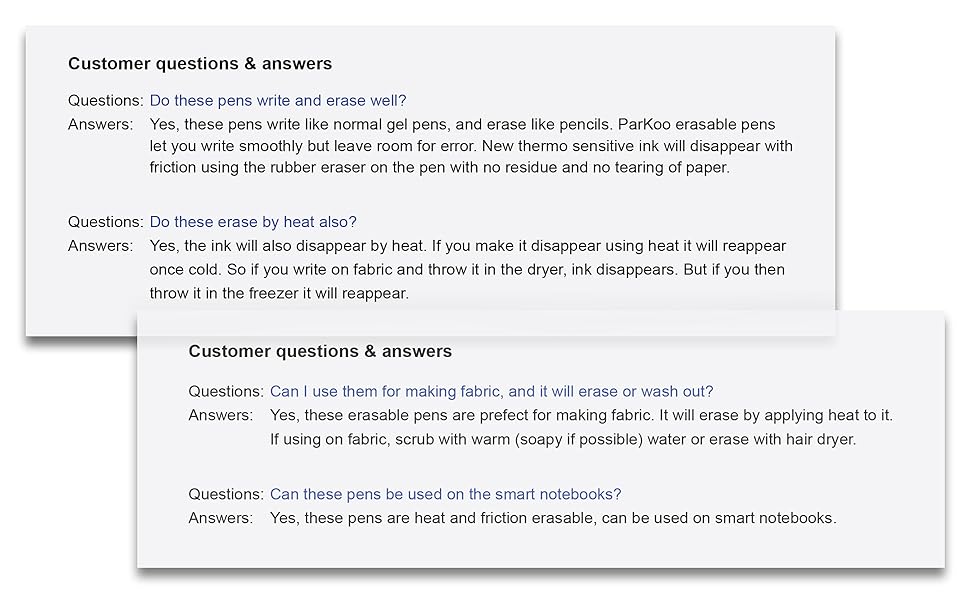Click the upper panel's "Customer questions & answers" heading
The image size is (970, 600).
(x=200, y=64)
